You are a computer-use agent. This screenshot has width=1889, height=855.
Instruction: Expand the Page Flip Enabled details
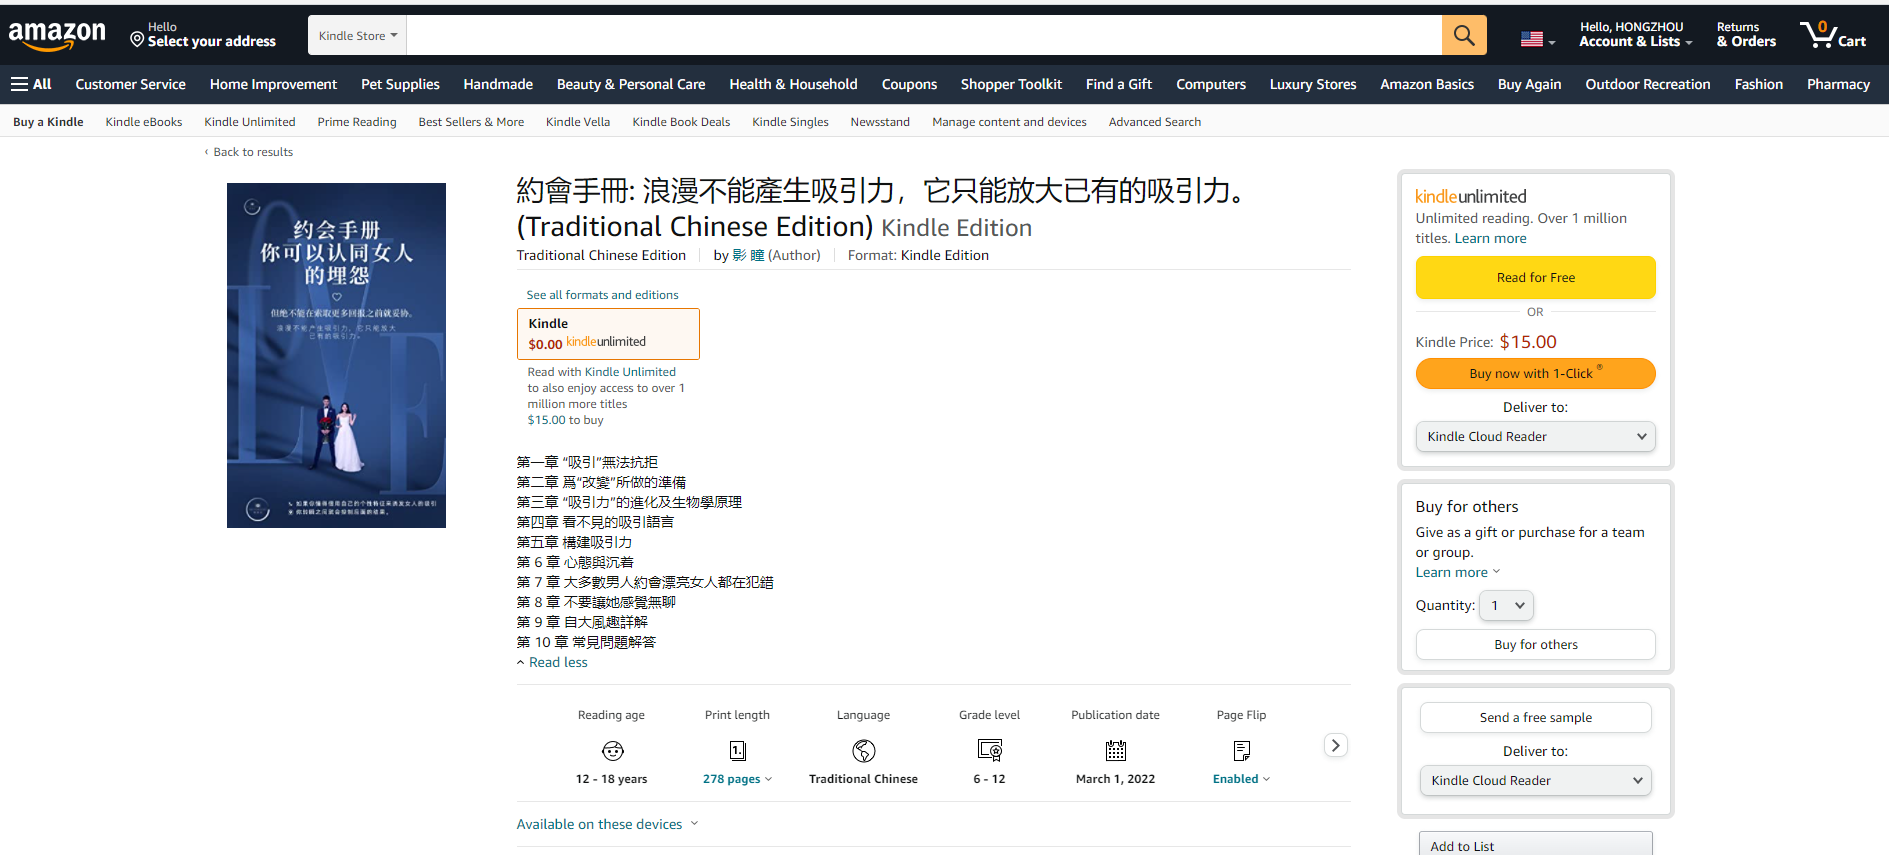[x=1241, y=779]
